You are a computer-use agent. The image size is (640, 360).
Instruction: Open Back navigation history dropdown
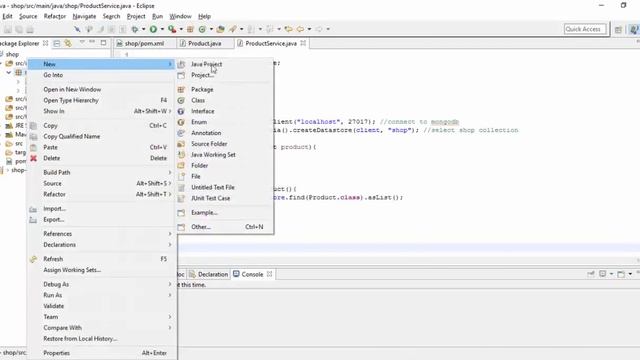pyautogui.click(x=309, y=29)
